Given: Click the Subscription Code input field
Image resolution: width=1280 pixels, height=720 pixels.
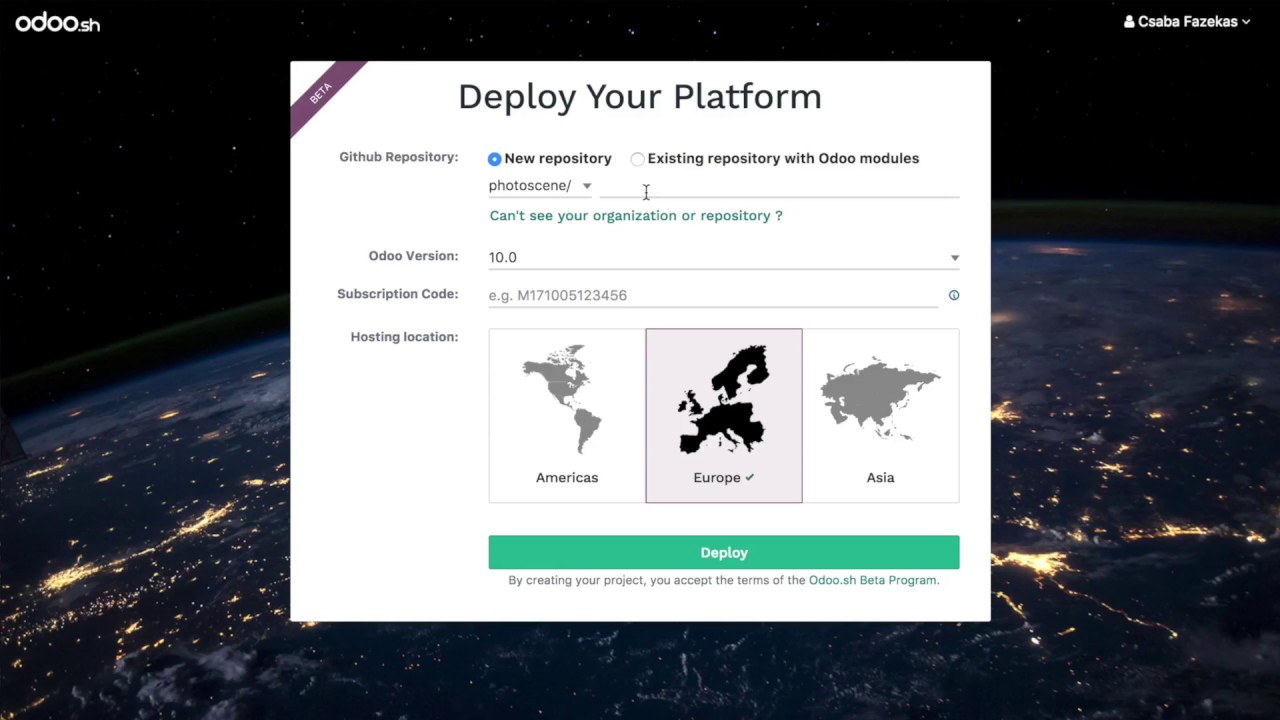Looking at the screenshot, I should click(713, 295).
